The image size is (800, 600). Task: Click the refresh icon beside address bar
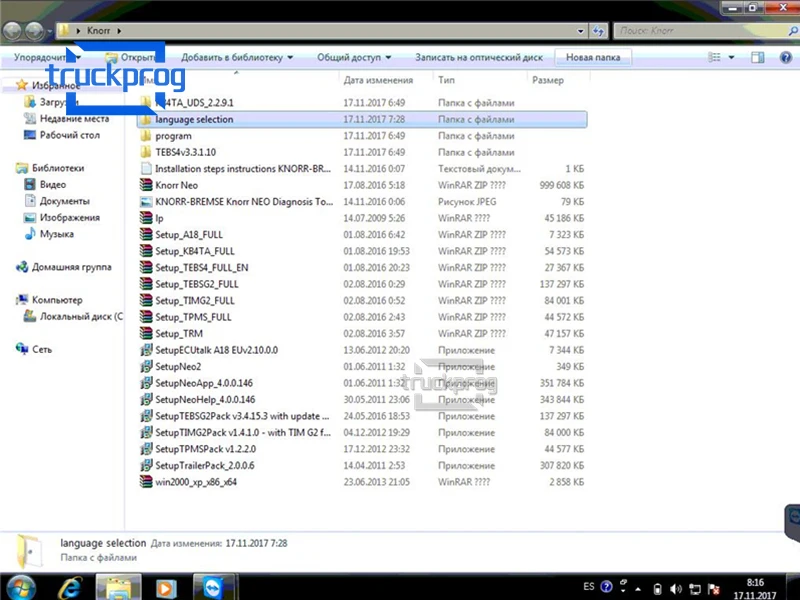click(598, 31)
